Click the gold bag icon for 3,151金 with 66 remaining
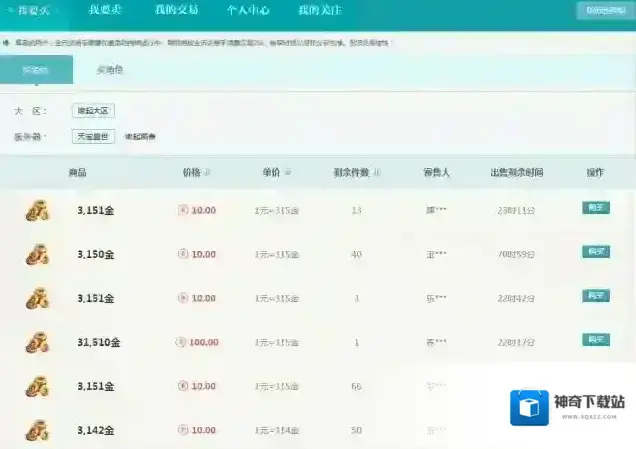Image resolution: width=636 pixels, height=449 pixels. click(x=37, y=386)
